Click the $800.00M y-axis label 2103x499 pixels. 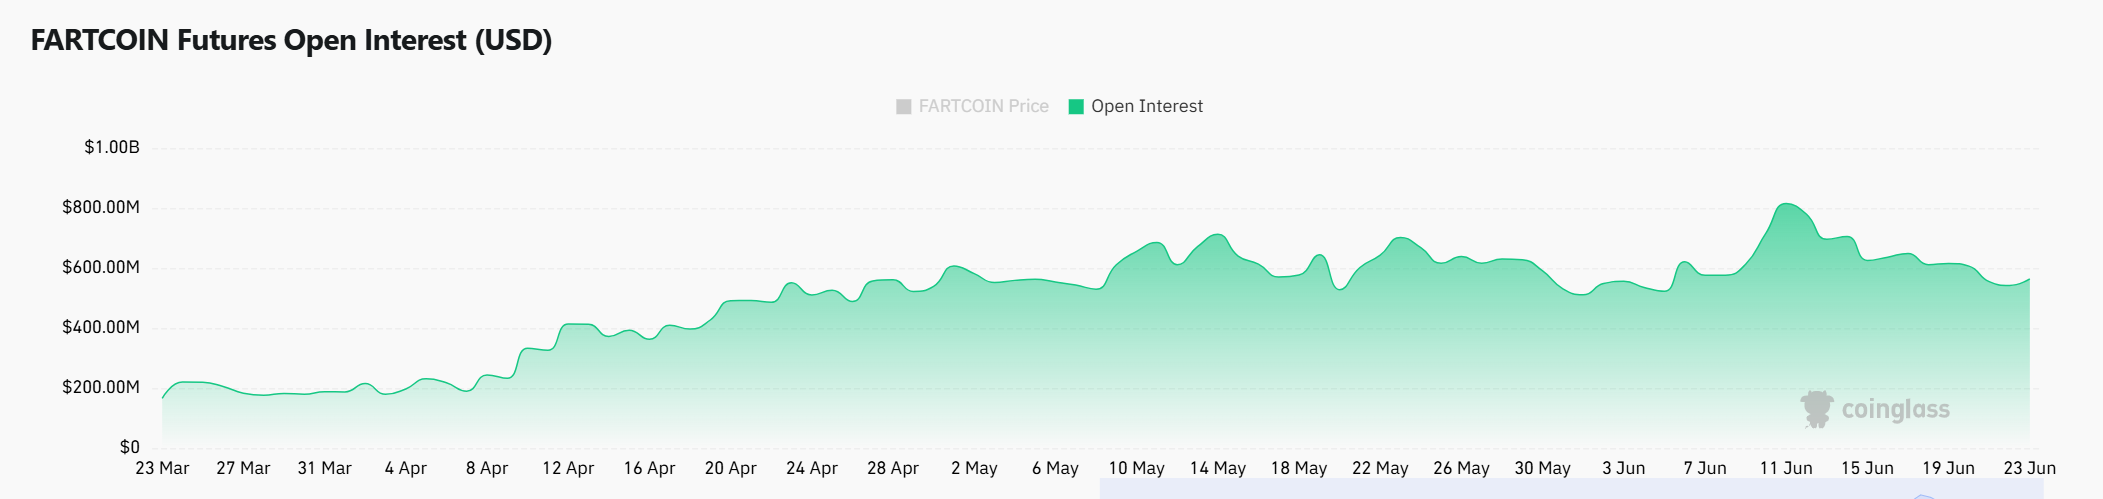click(101, 207)
